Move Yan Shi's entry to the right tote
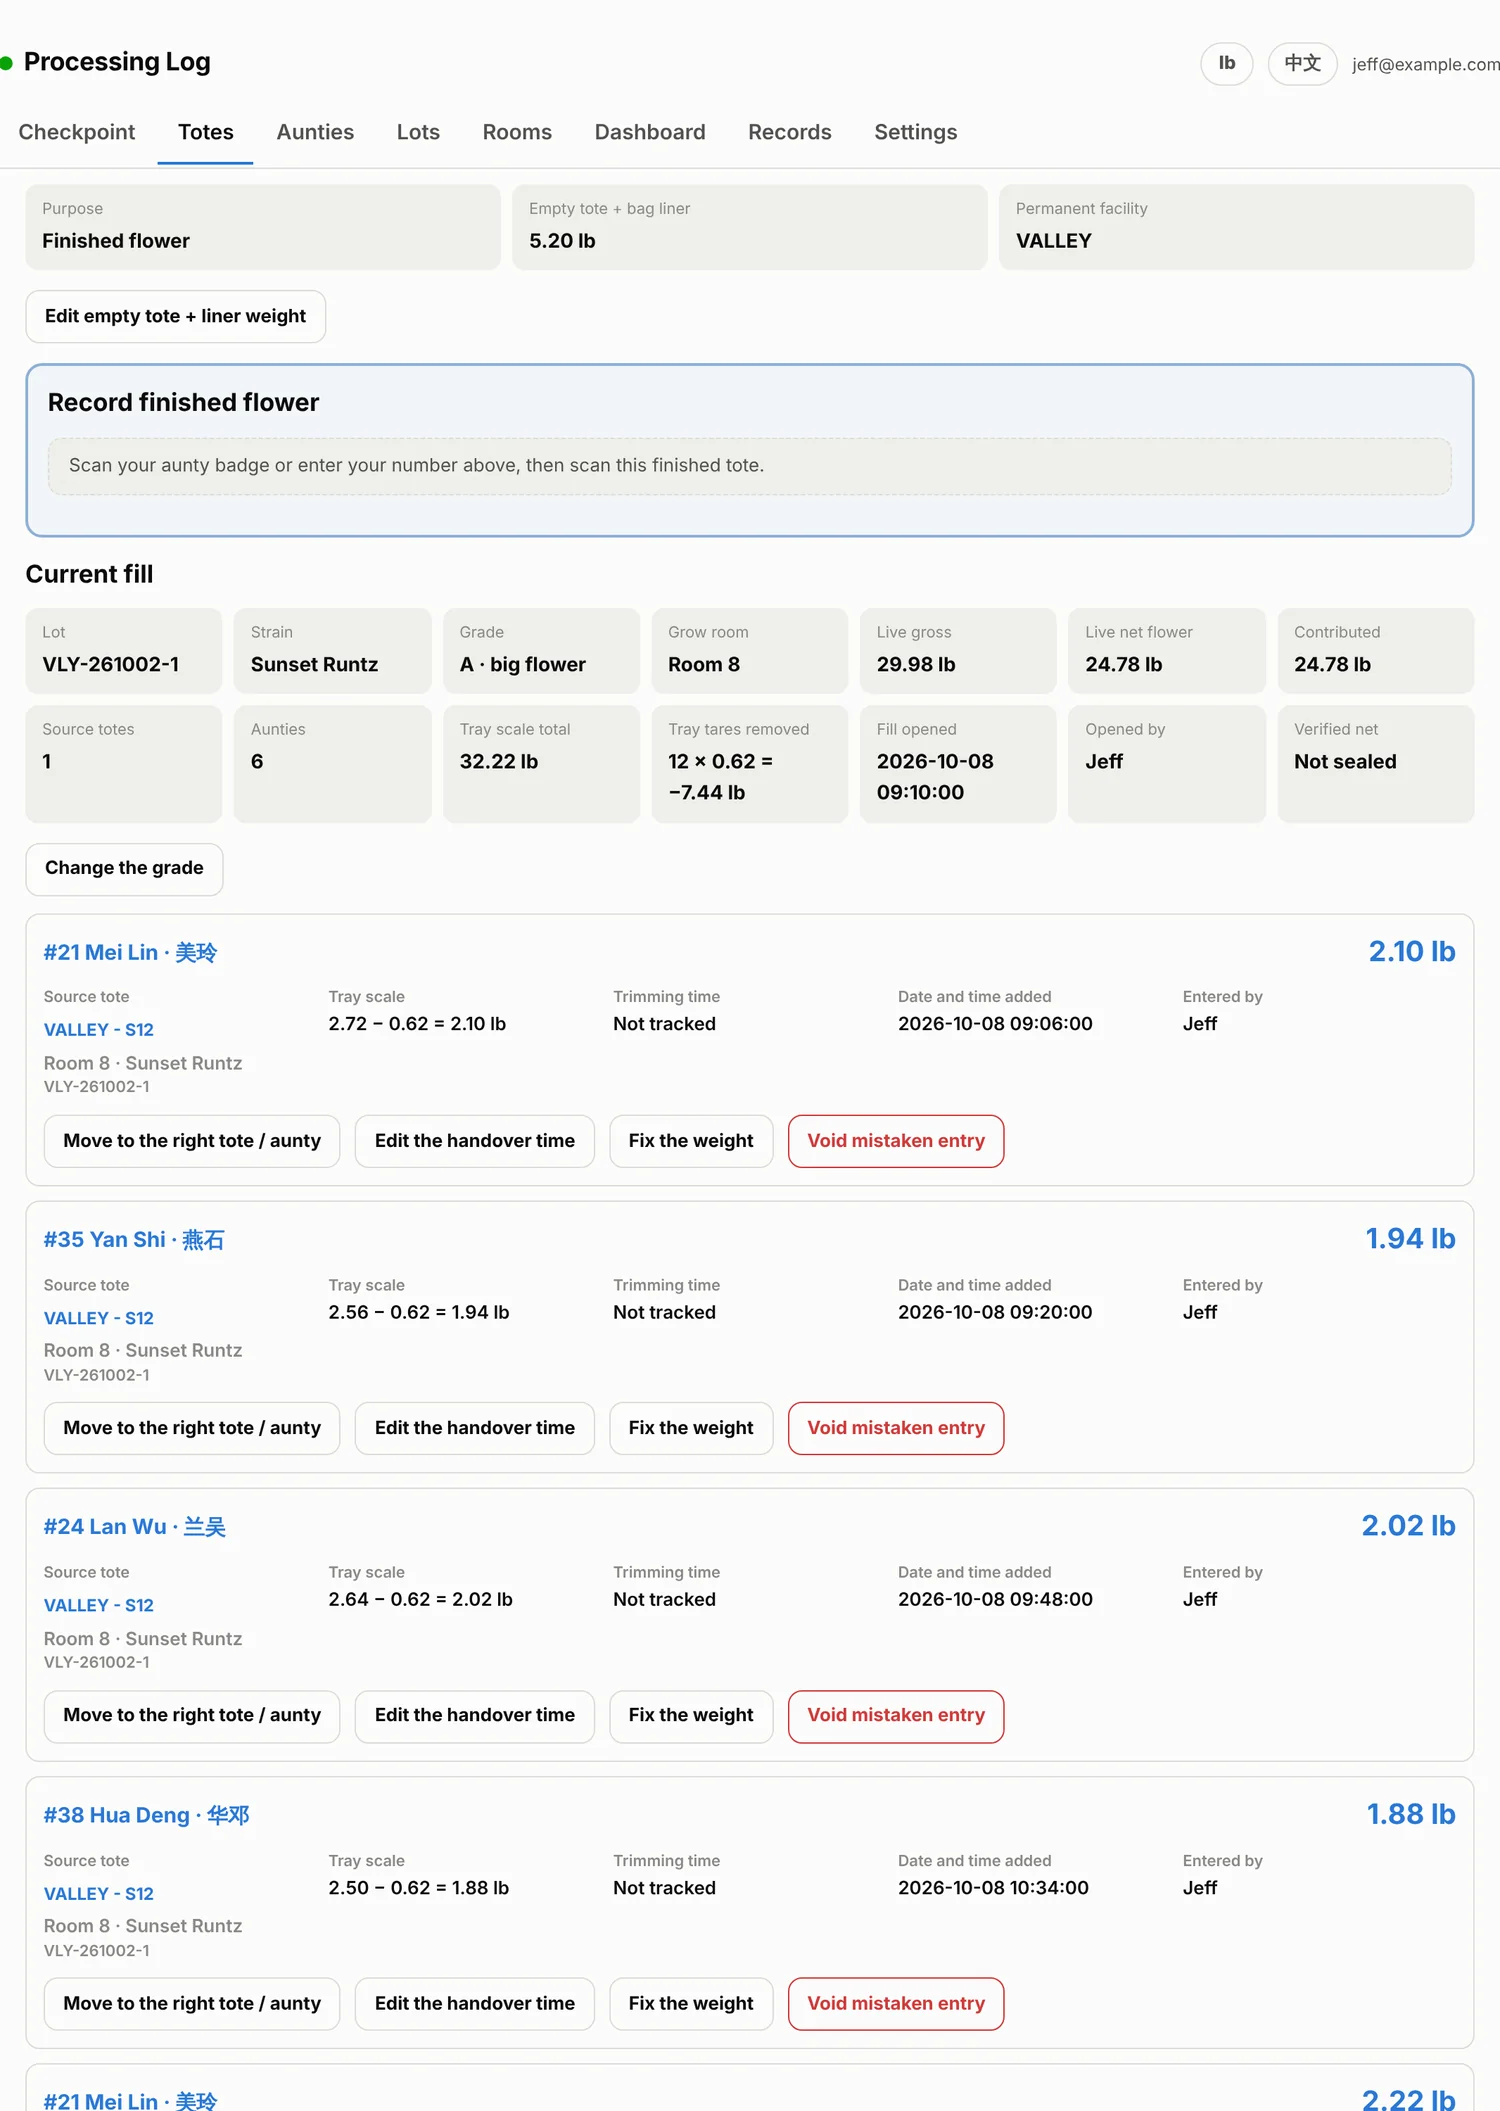Image resolution: width=1500 pixels, height=2111 pixels. click(x=192, y=1428)
